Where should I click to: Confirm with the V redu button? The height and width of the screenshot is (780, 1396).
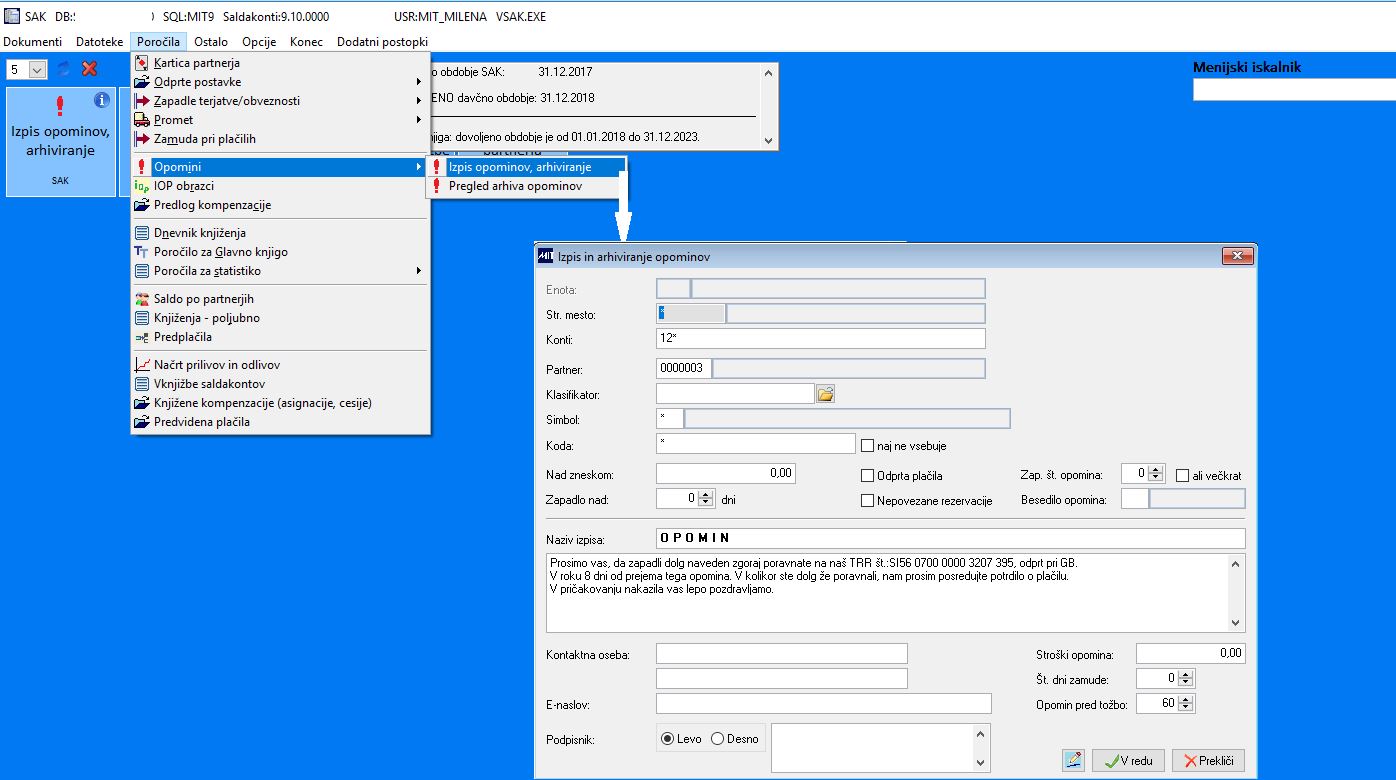[x=1128, y=761]
